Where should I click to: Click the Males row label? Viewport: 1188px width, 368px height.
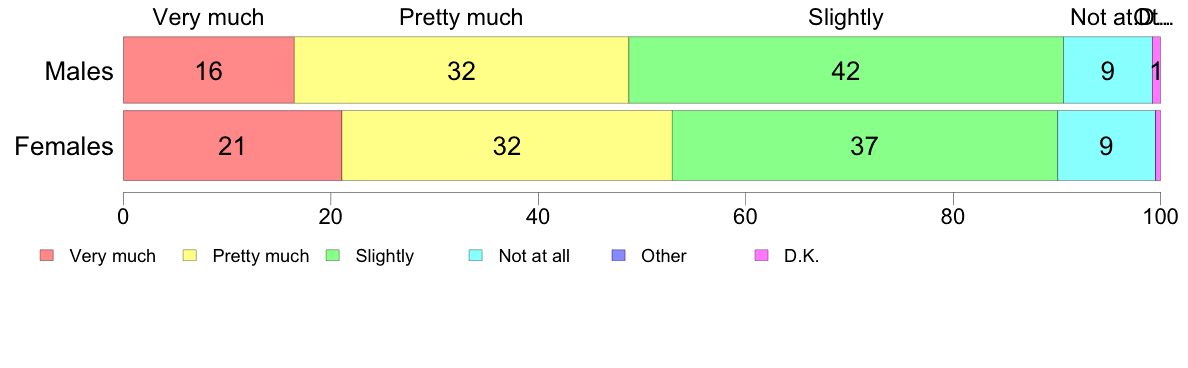(79, 71)
